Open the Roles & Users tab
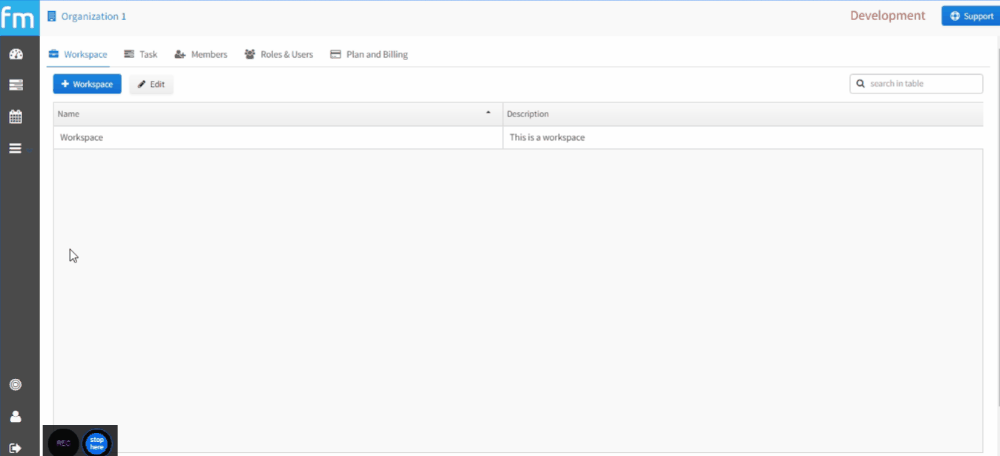1000x456 pixels. [279, 55]
